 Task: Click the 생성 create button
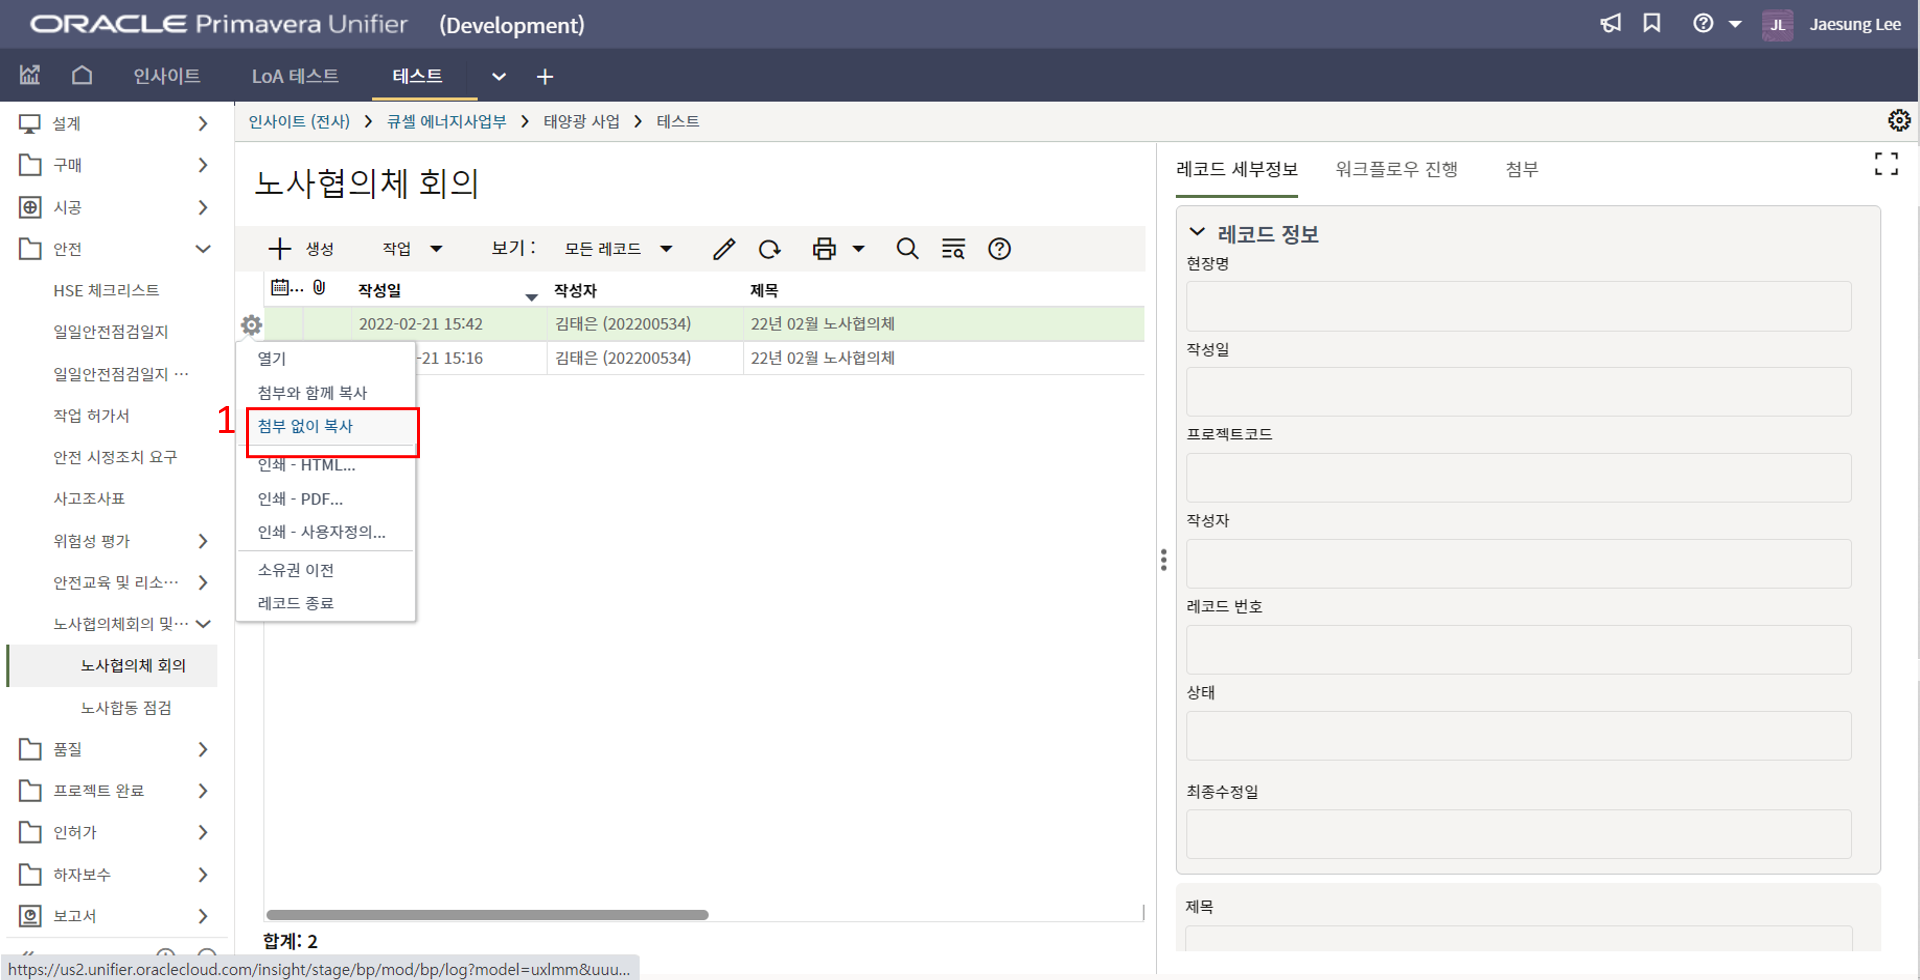301,249
